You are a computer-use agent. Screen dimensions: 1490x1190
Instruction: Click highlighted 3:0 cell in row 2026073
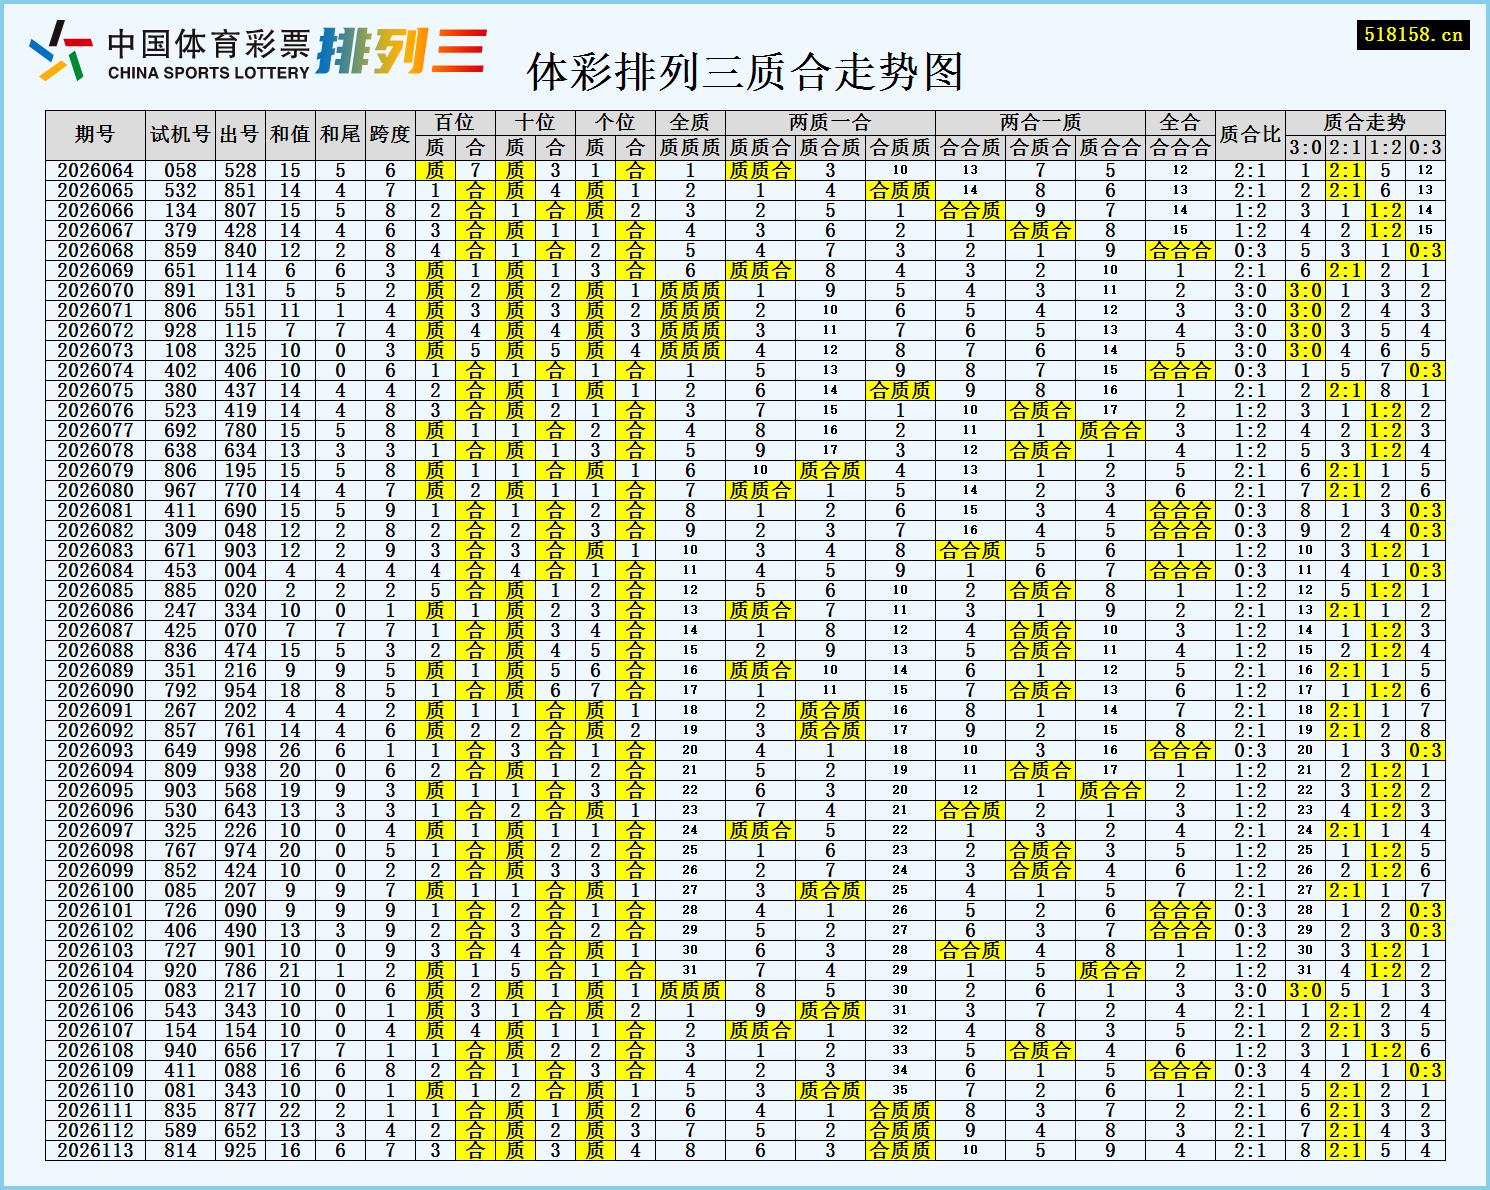pos(1305,350)
